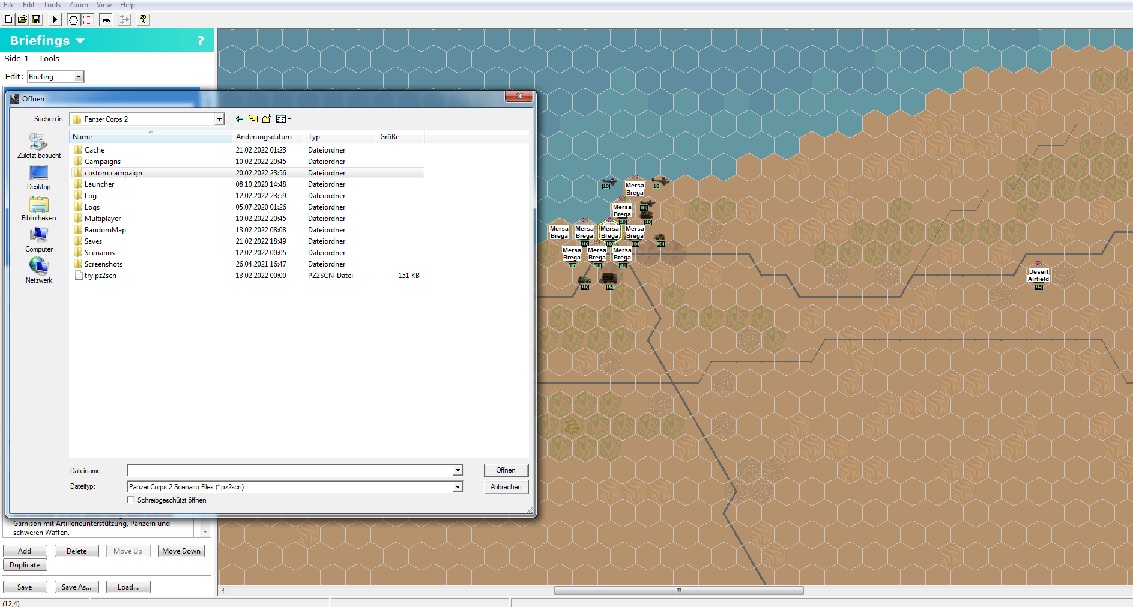Create a new folder in the dialog
Screen dimensions: 1133x607
pos(266,119)
